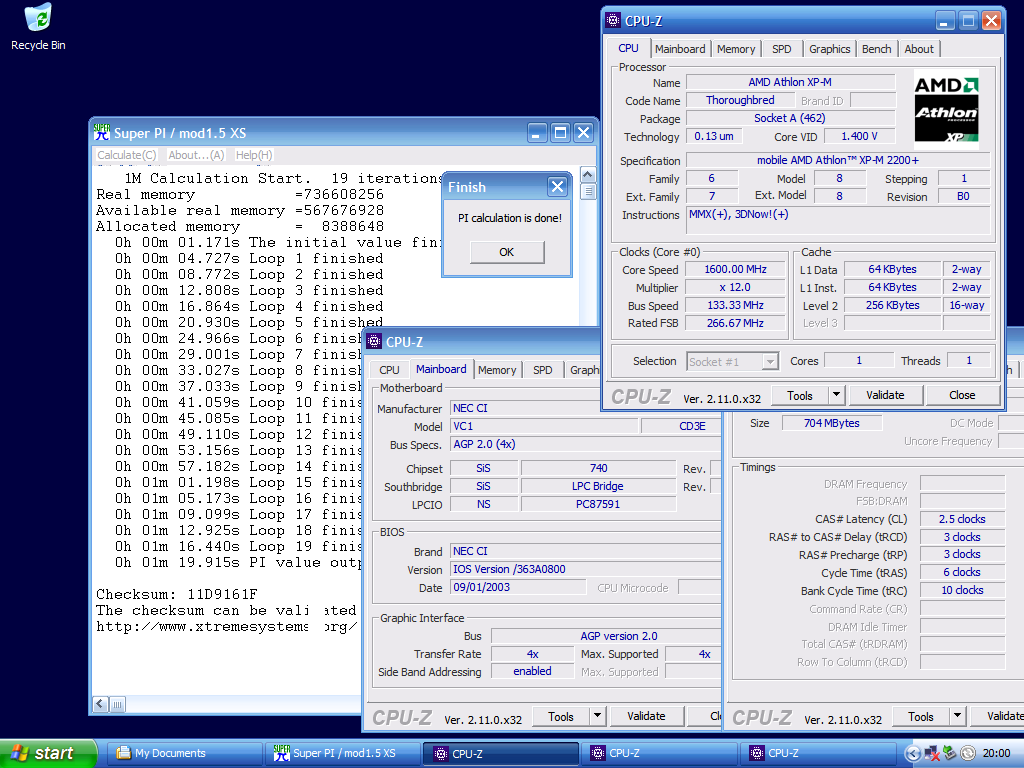Image resolution: width=1024 pixels, height=768 pixels.
Task: Click the Level 2 cache 256 KBytes value
Action: coord(893,306)
